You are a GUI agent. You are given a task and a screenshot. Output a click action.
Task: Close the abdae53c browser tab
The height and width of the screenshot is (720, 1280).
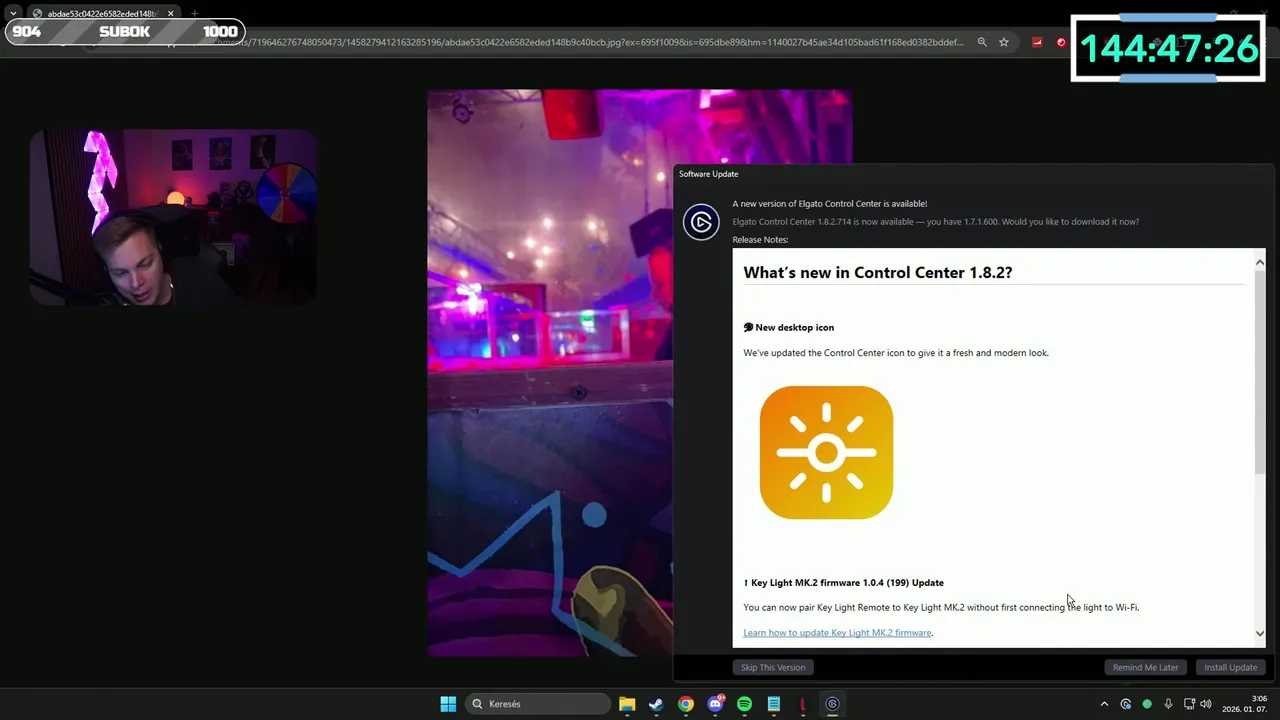coord(170,14)
